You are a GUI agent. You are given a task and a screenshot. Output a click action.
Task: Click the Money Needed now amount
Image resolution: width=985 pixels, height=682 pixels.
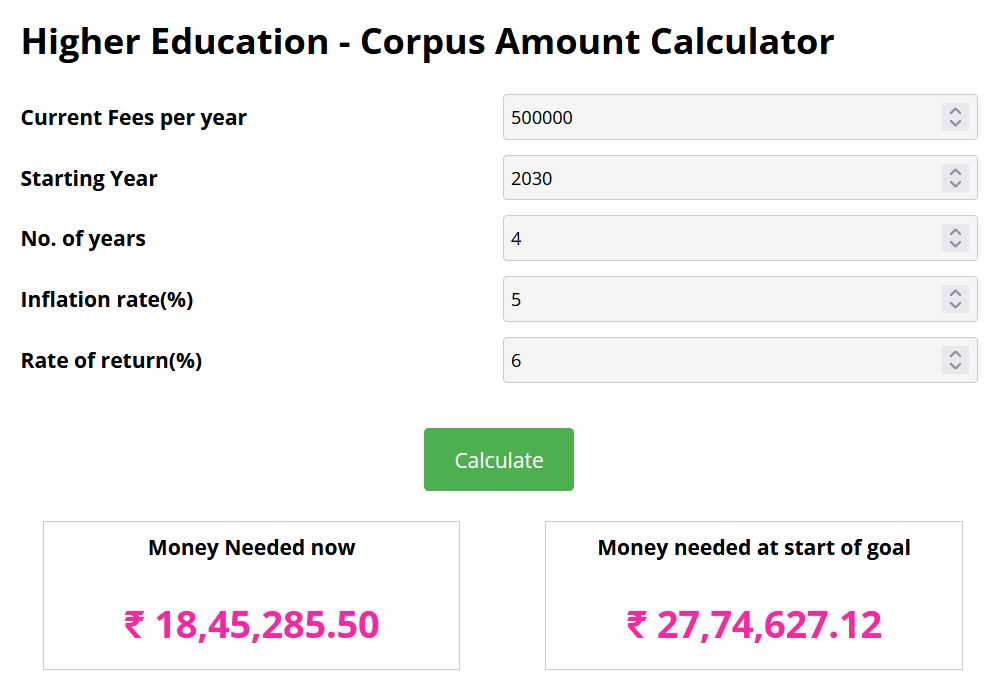251,625
